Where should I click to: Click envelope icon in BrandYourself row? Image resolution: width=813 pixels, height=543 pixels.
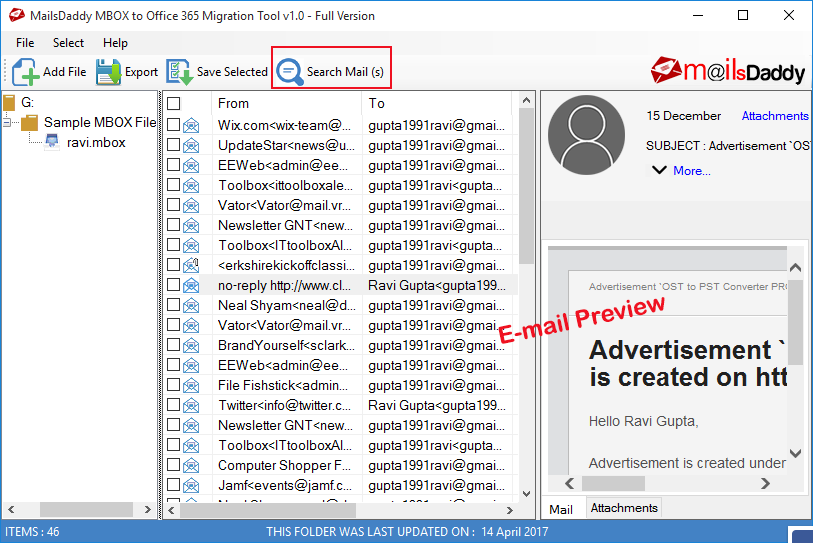[x=191, y=345]
